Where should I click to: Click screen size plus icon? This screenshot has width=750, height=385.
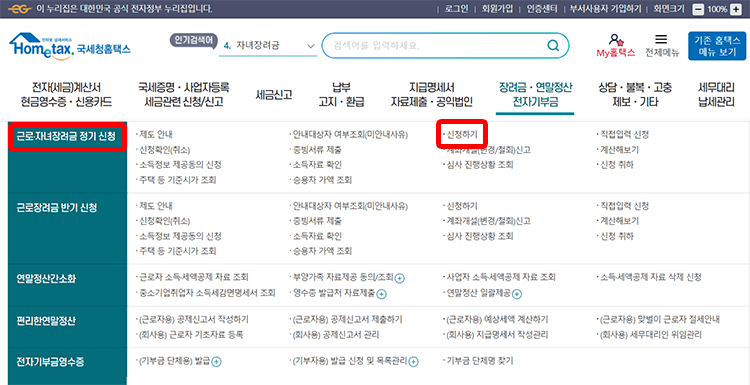click(735, 9)
